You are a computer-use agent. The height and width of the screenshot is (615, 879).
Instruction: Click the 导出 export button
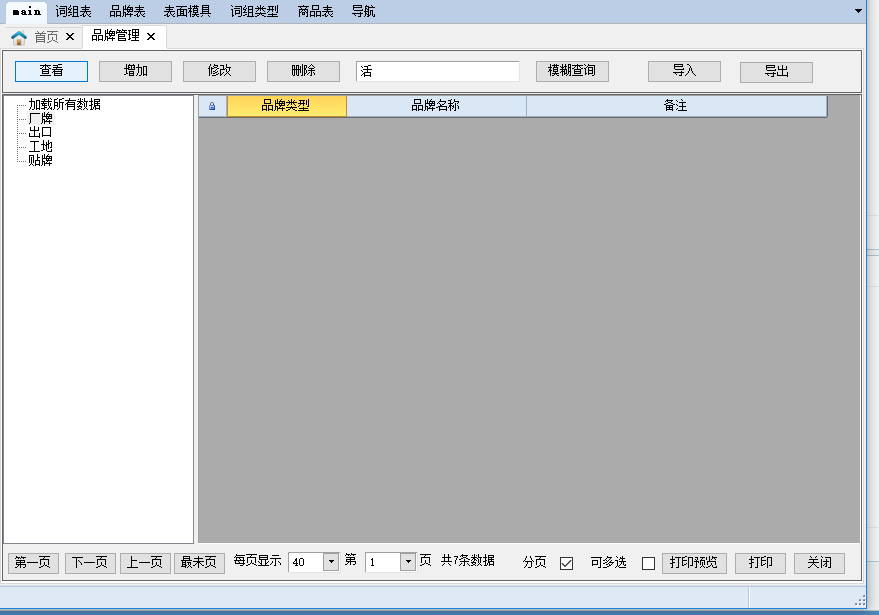(x=776, y=72)
